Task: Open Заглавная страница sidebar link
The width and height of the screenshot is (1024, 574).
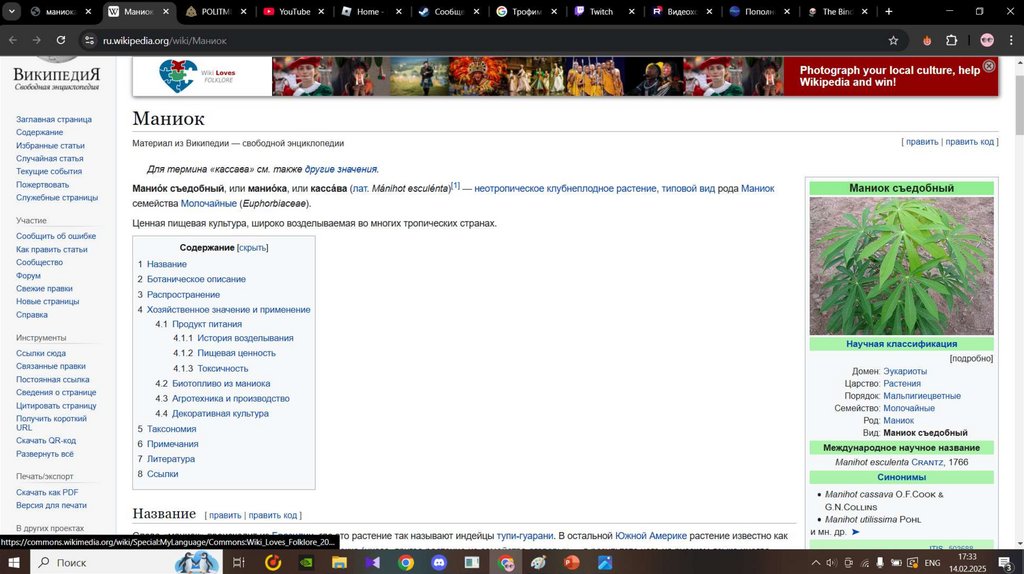Action: pos(54,120)
